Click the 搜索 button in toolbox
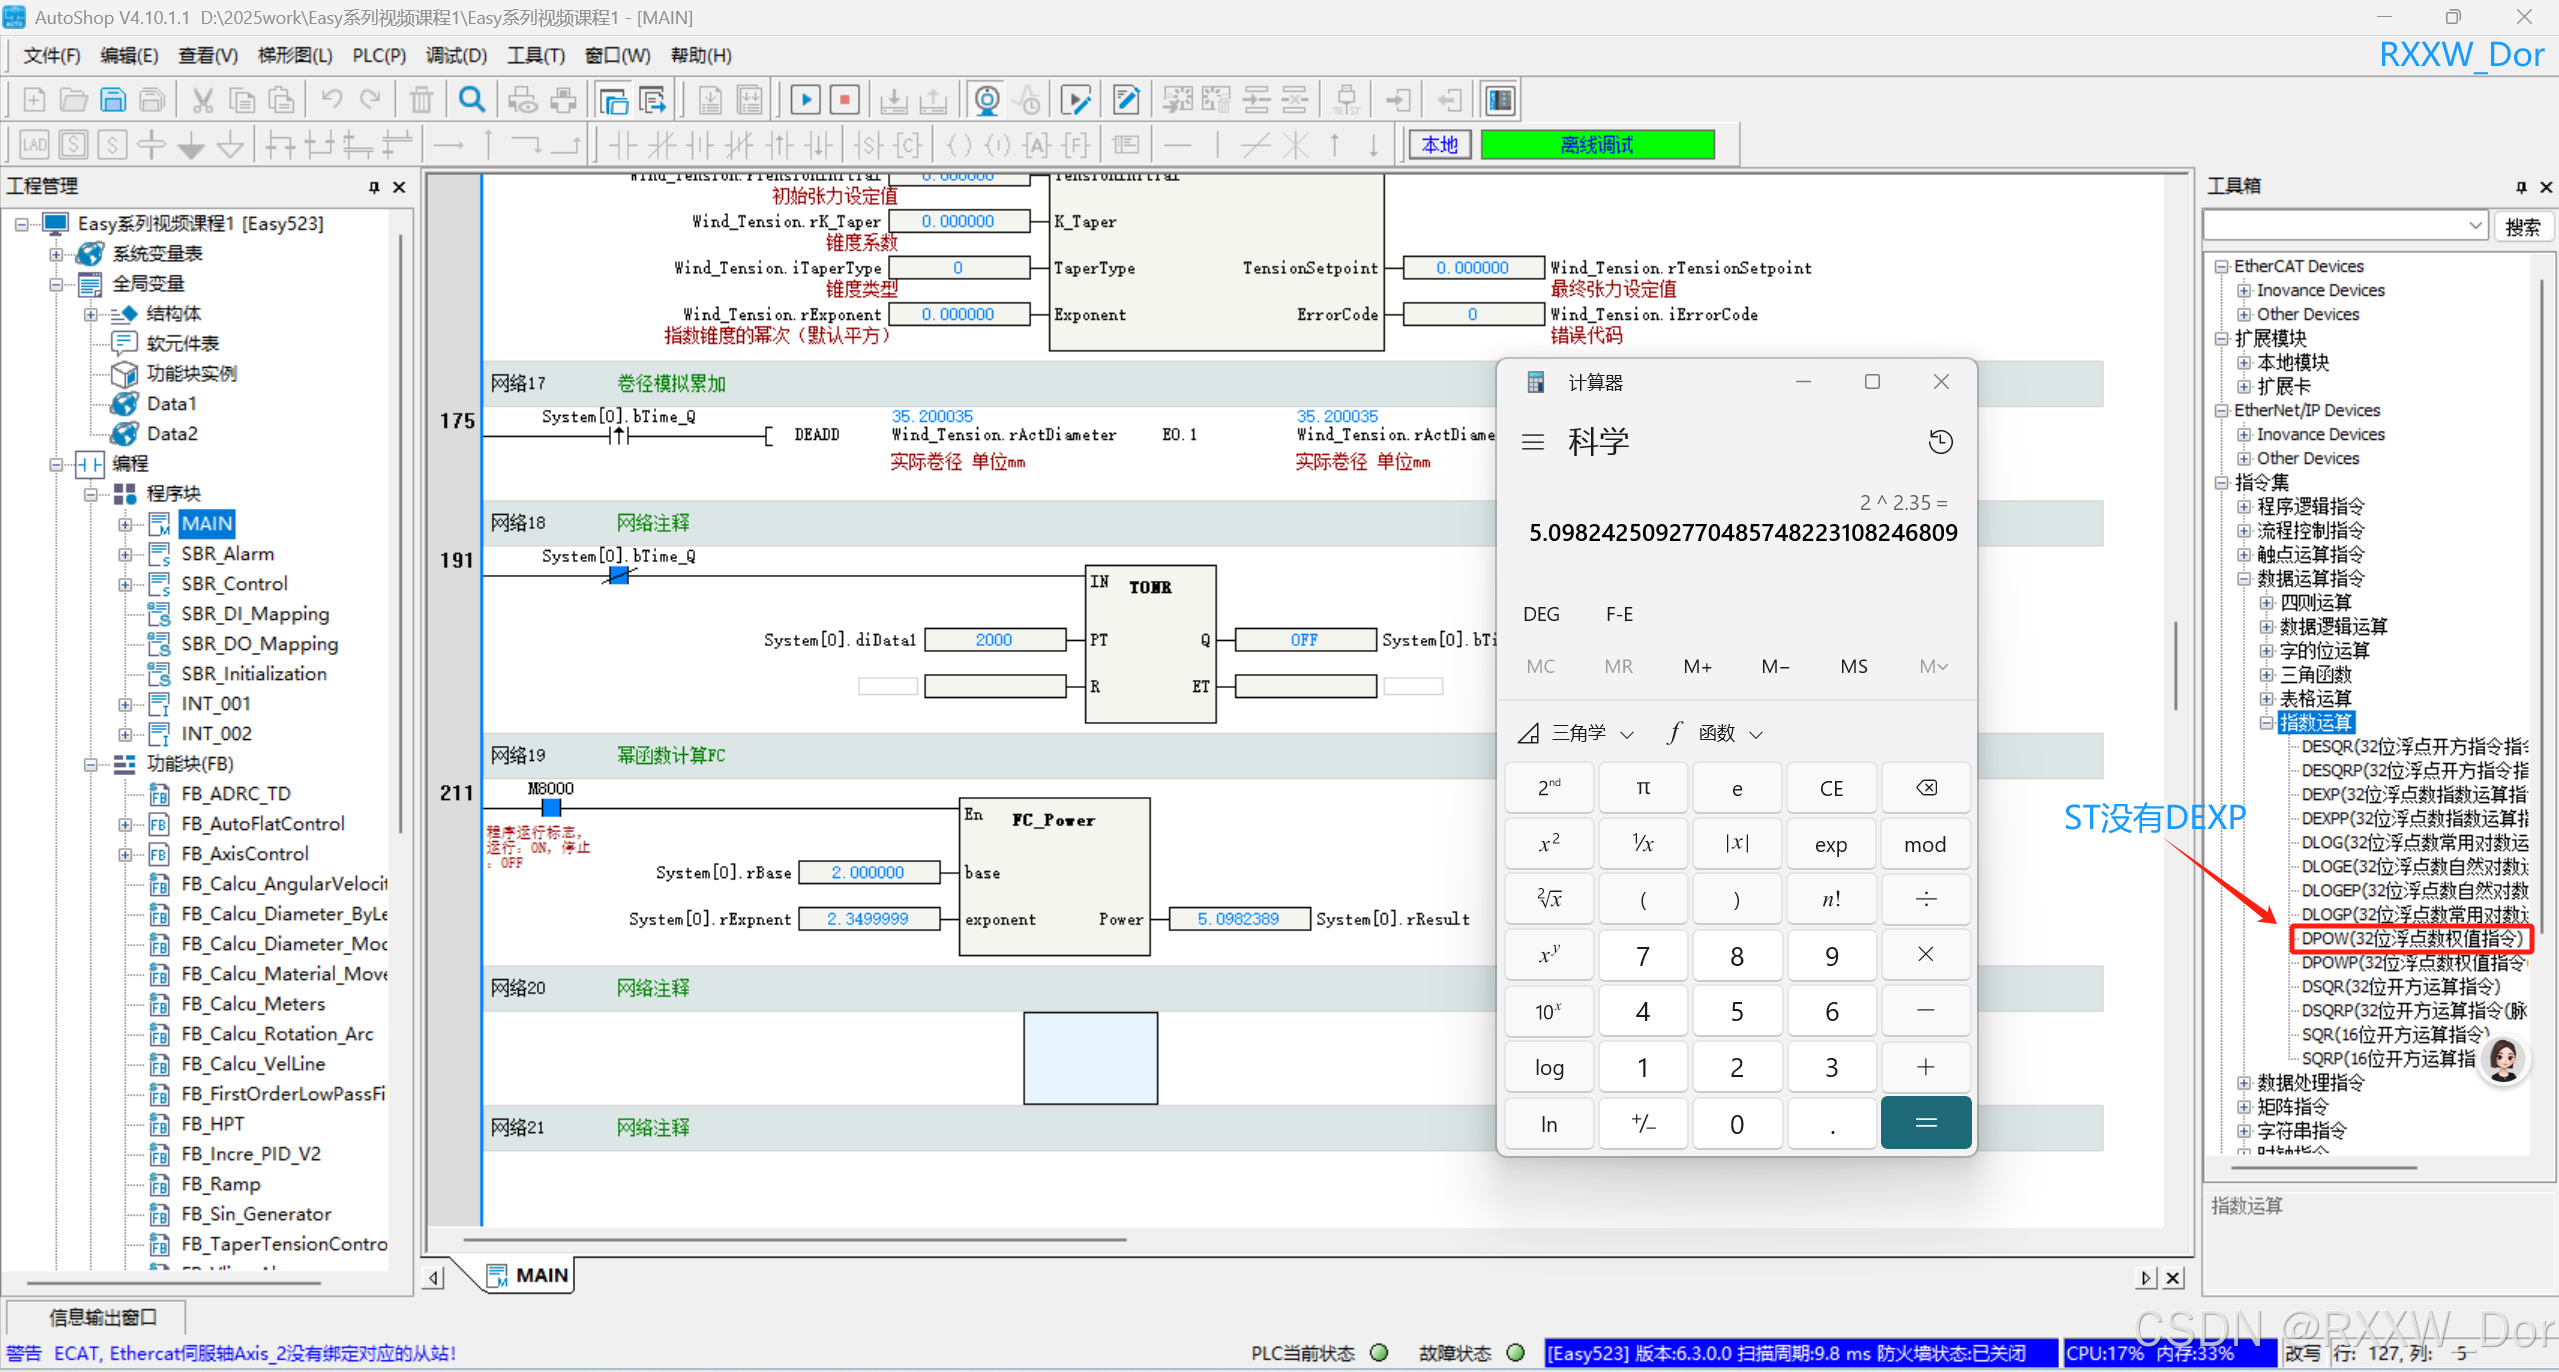This screenshot has width=2559, height=1372. (x=2521, y=227)
